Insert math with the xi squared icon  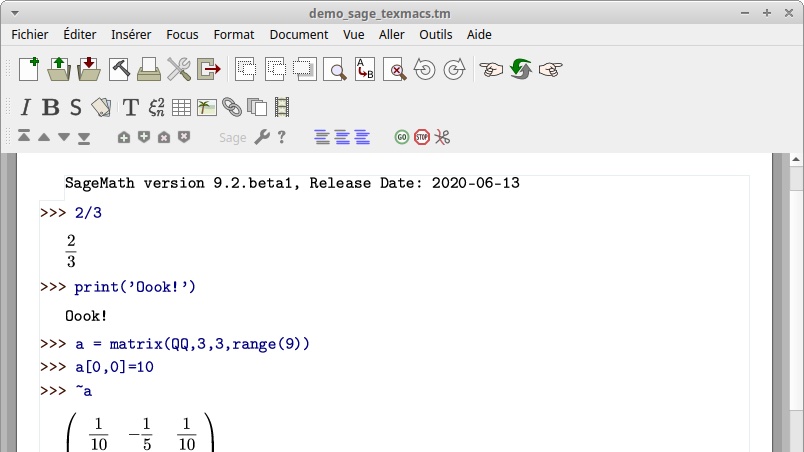pyautogui.click(x=156, y=108)
